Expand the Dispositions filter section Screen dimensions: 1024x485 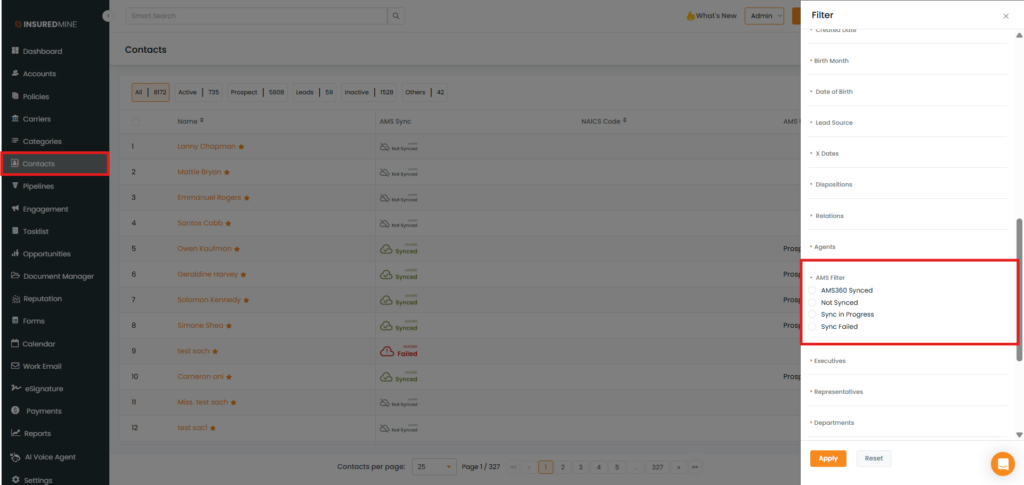[833, 185]
